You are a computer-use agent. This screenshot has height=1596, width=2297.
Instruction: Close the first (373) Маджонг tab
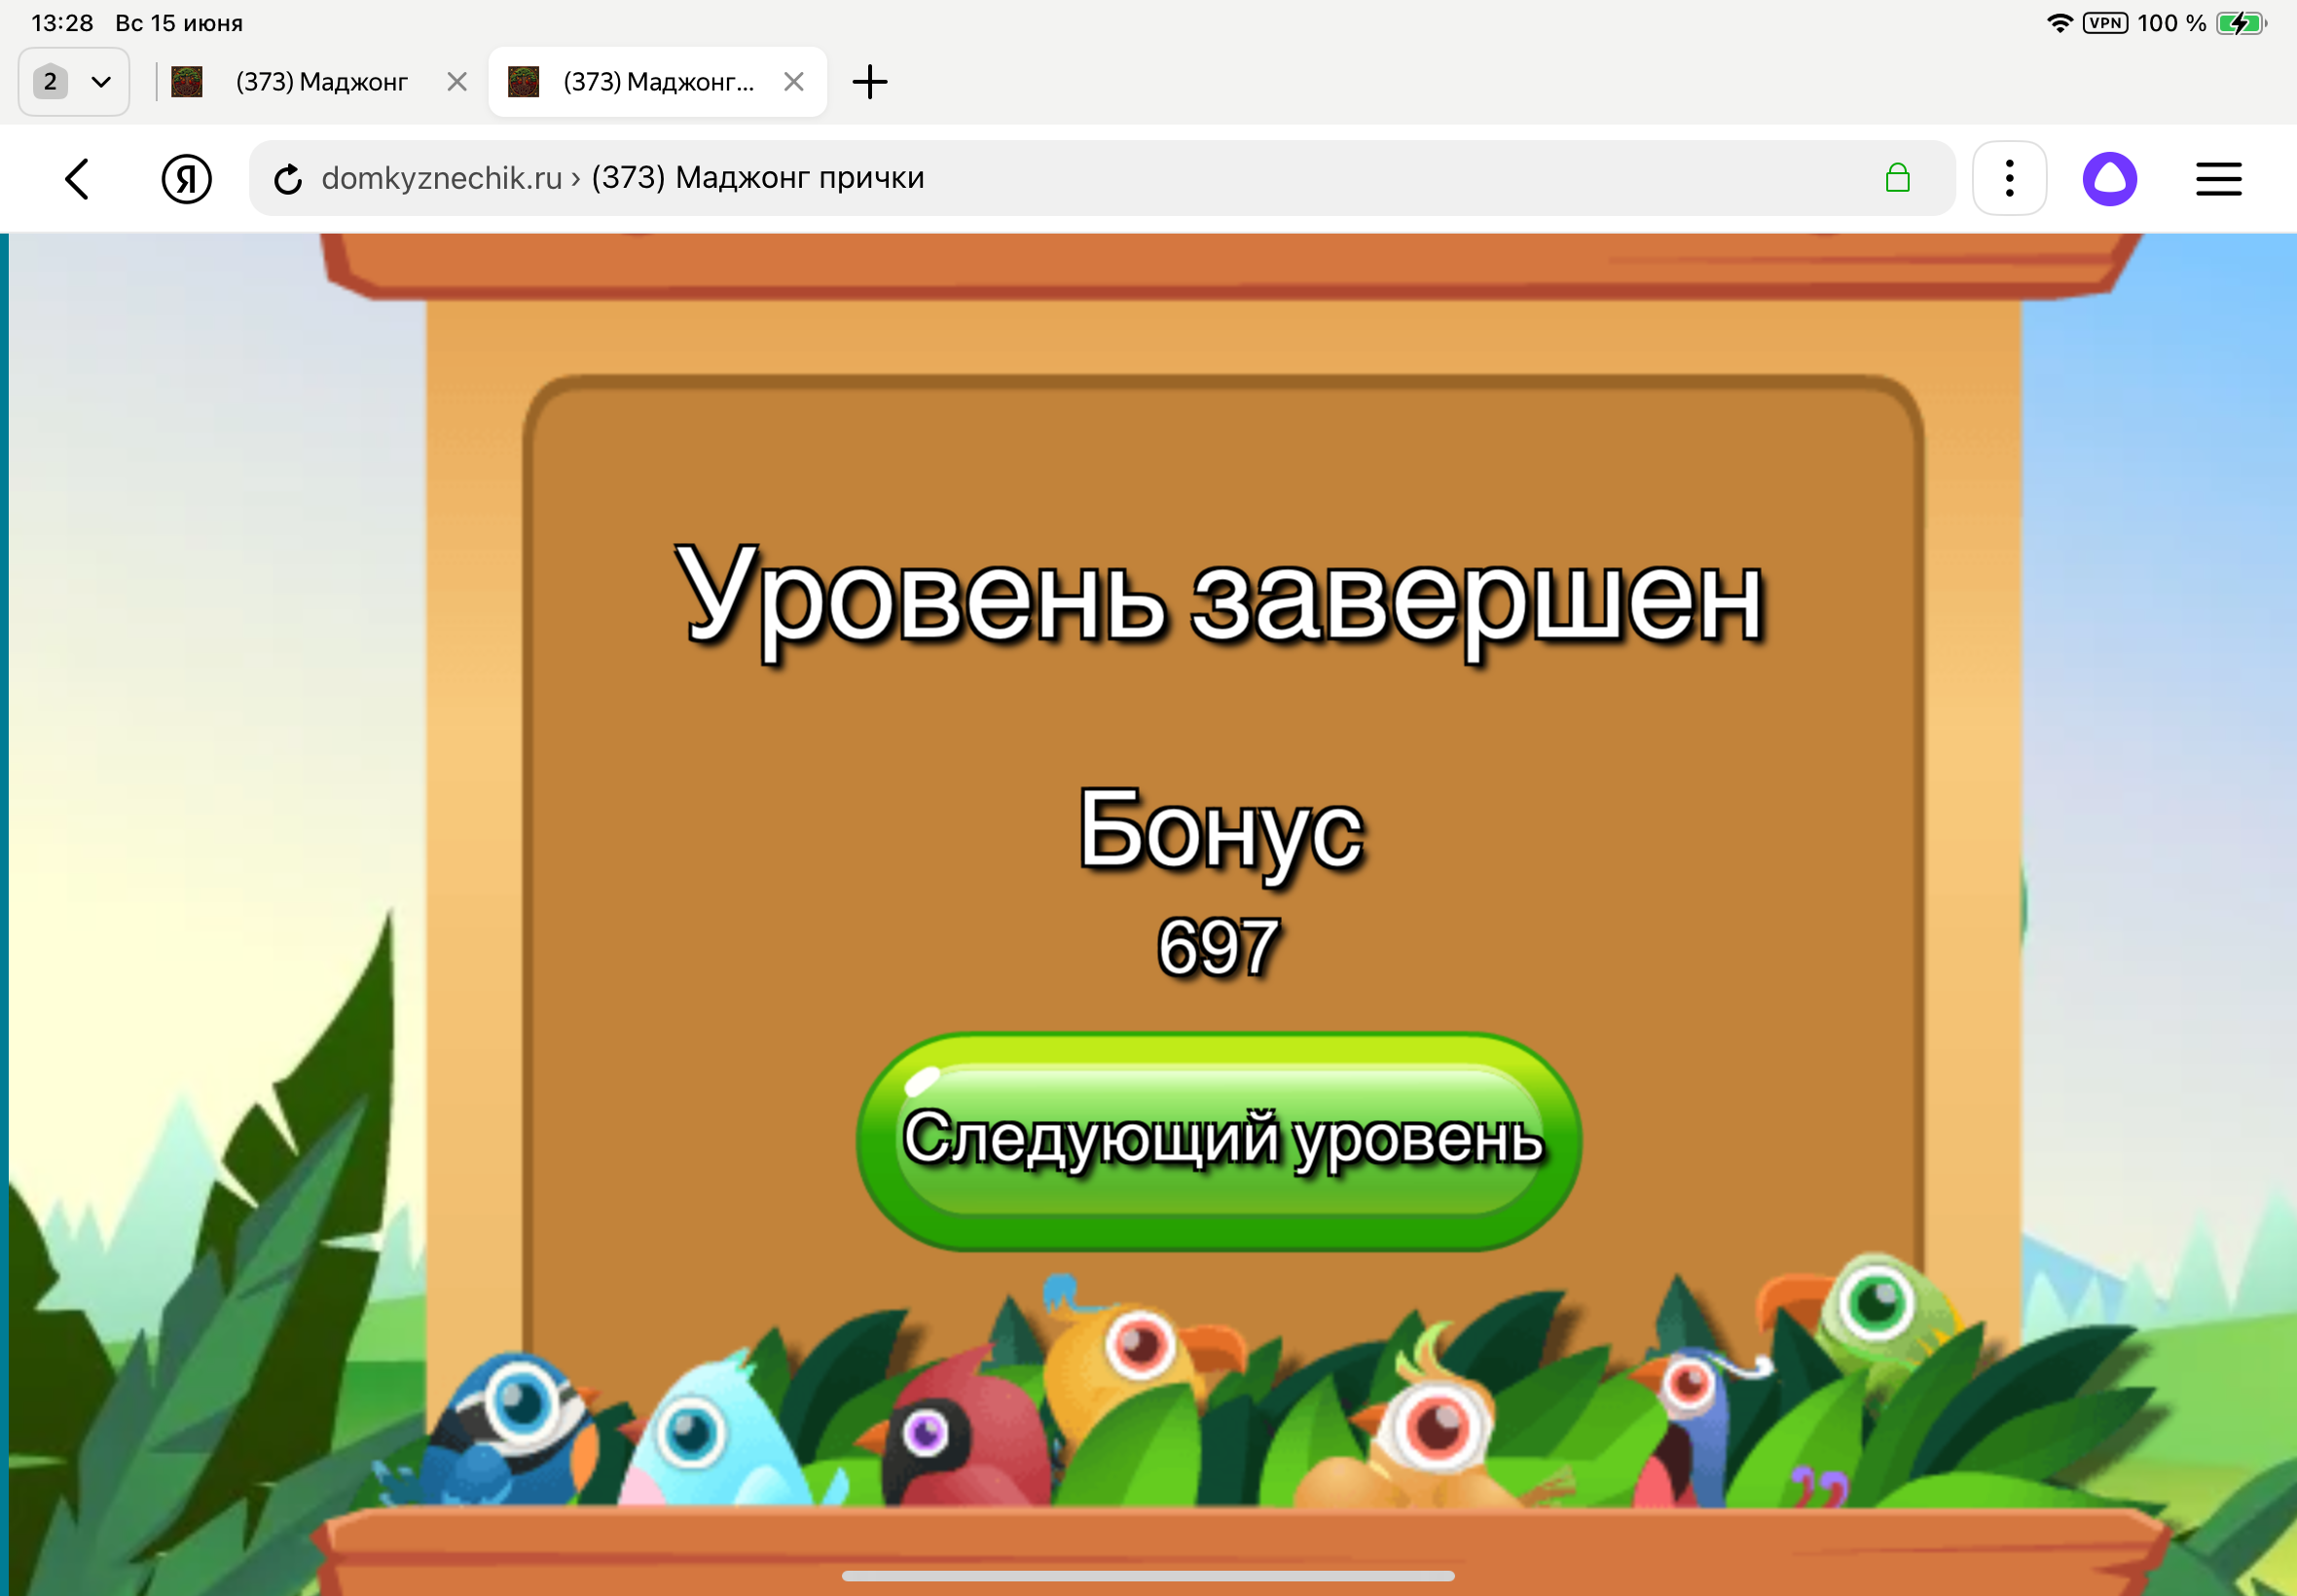coord(457,82)
